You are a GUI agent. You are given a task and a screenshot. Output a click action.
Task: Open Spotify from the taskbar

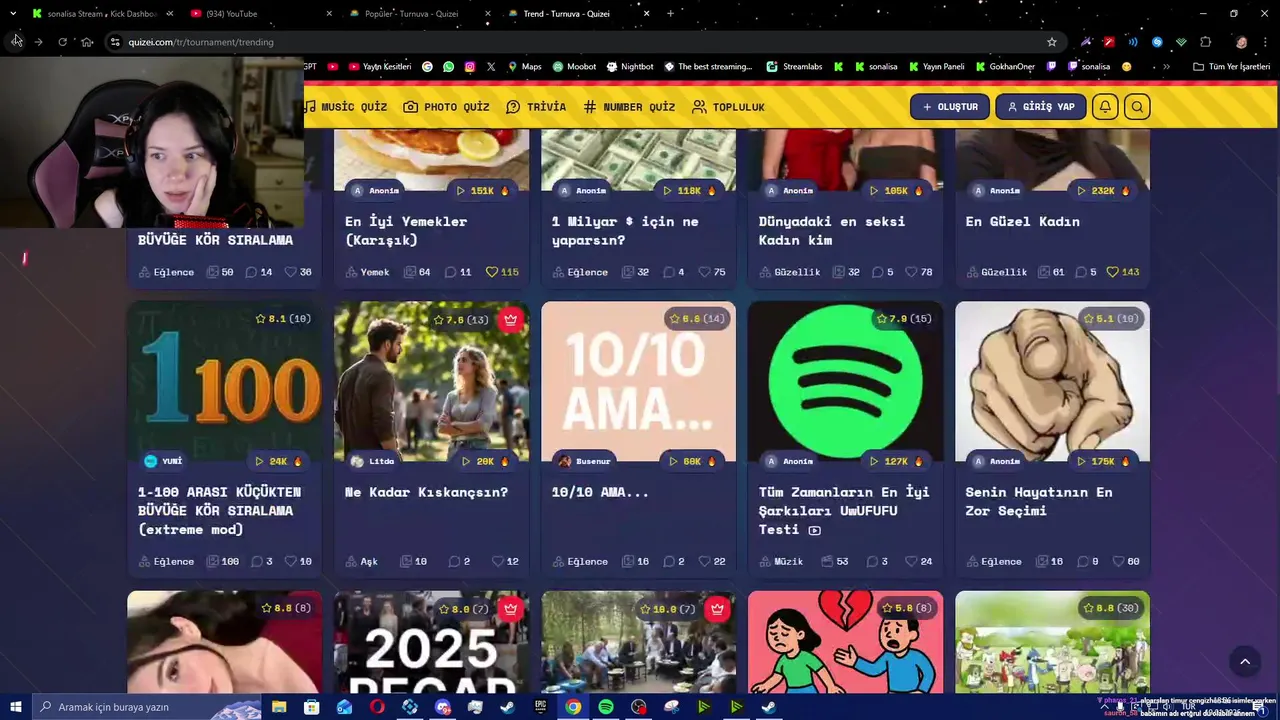pos(606,707)
